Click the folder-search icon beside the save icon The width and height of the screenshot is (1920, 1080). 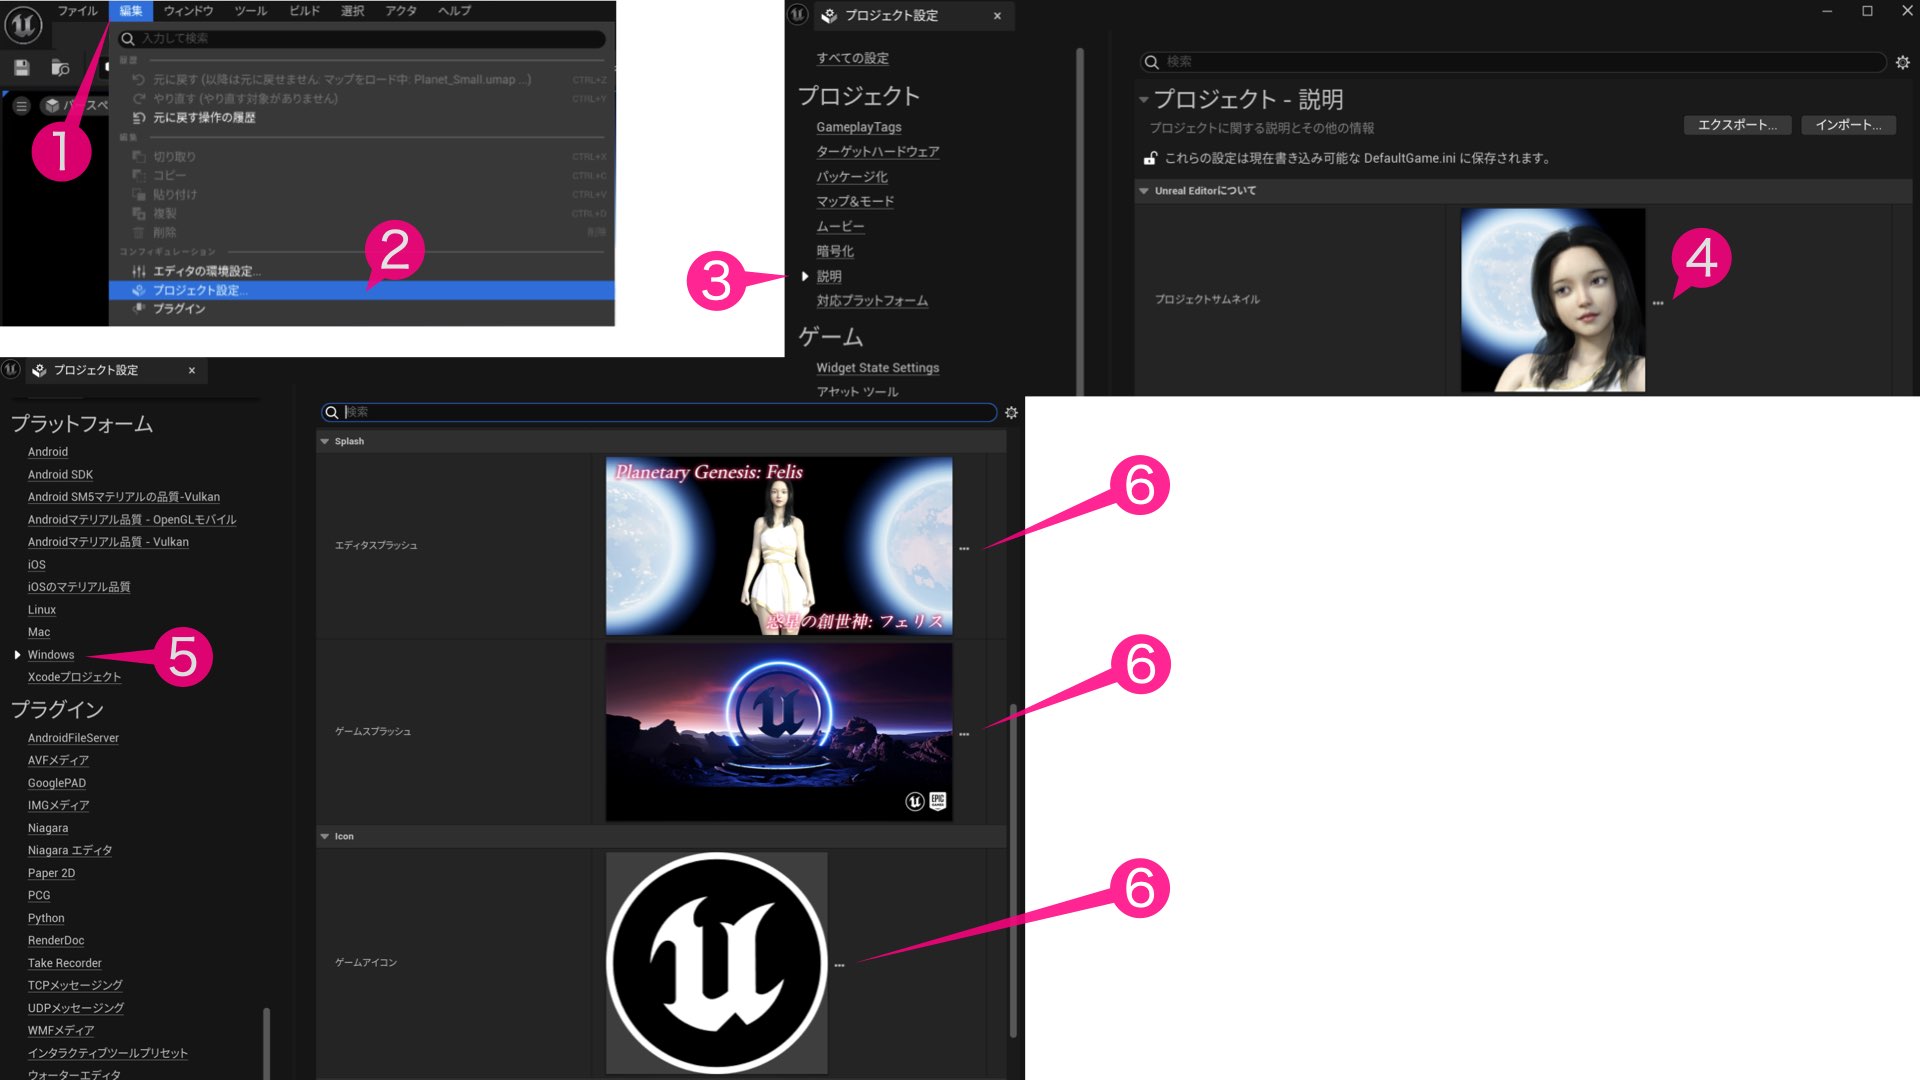click(61, 68)
